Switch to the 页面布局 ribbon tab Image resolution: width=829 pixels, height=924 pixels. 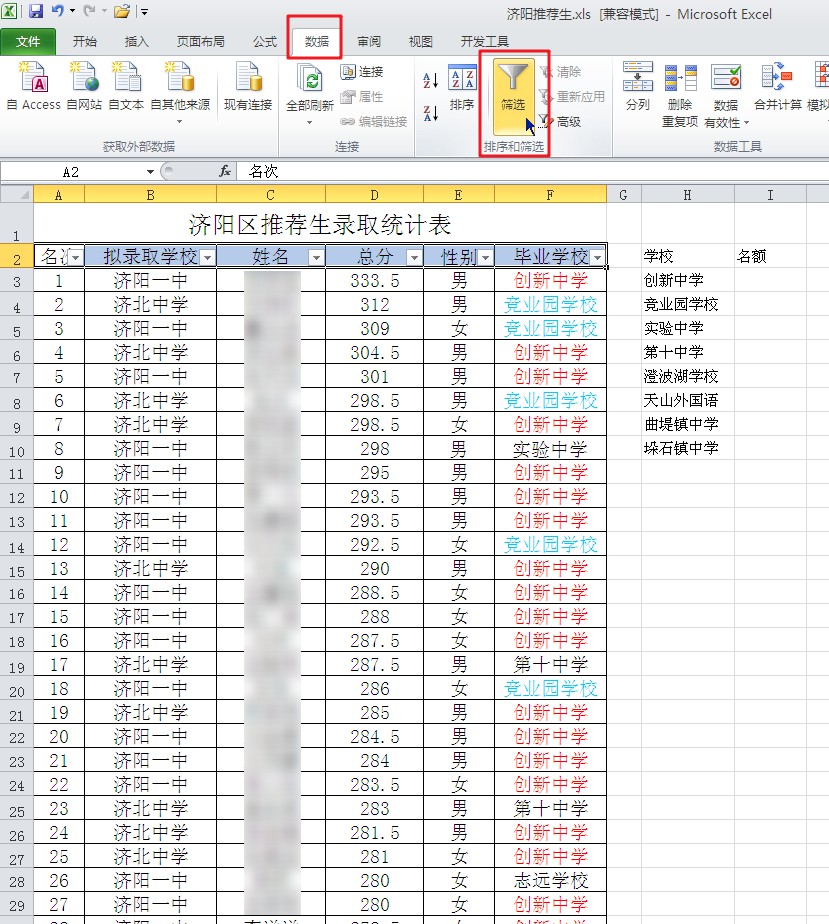(200, 41)
